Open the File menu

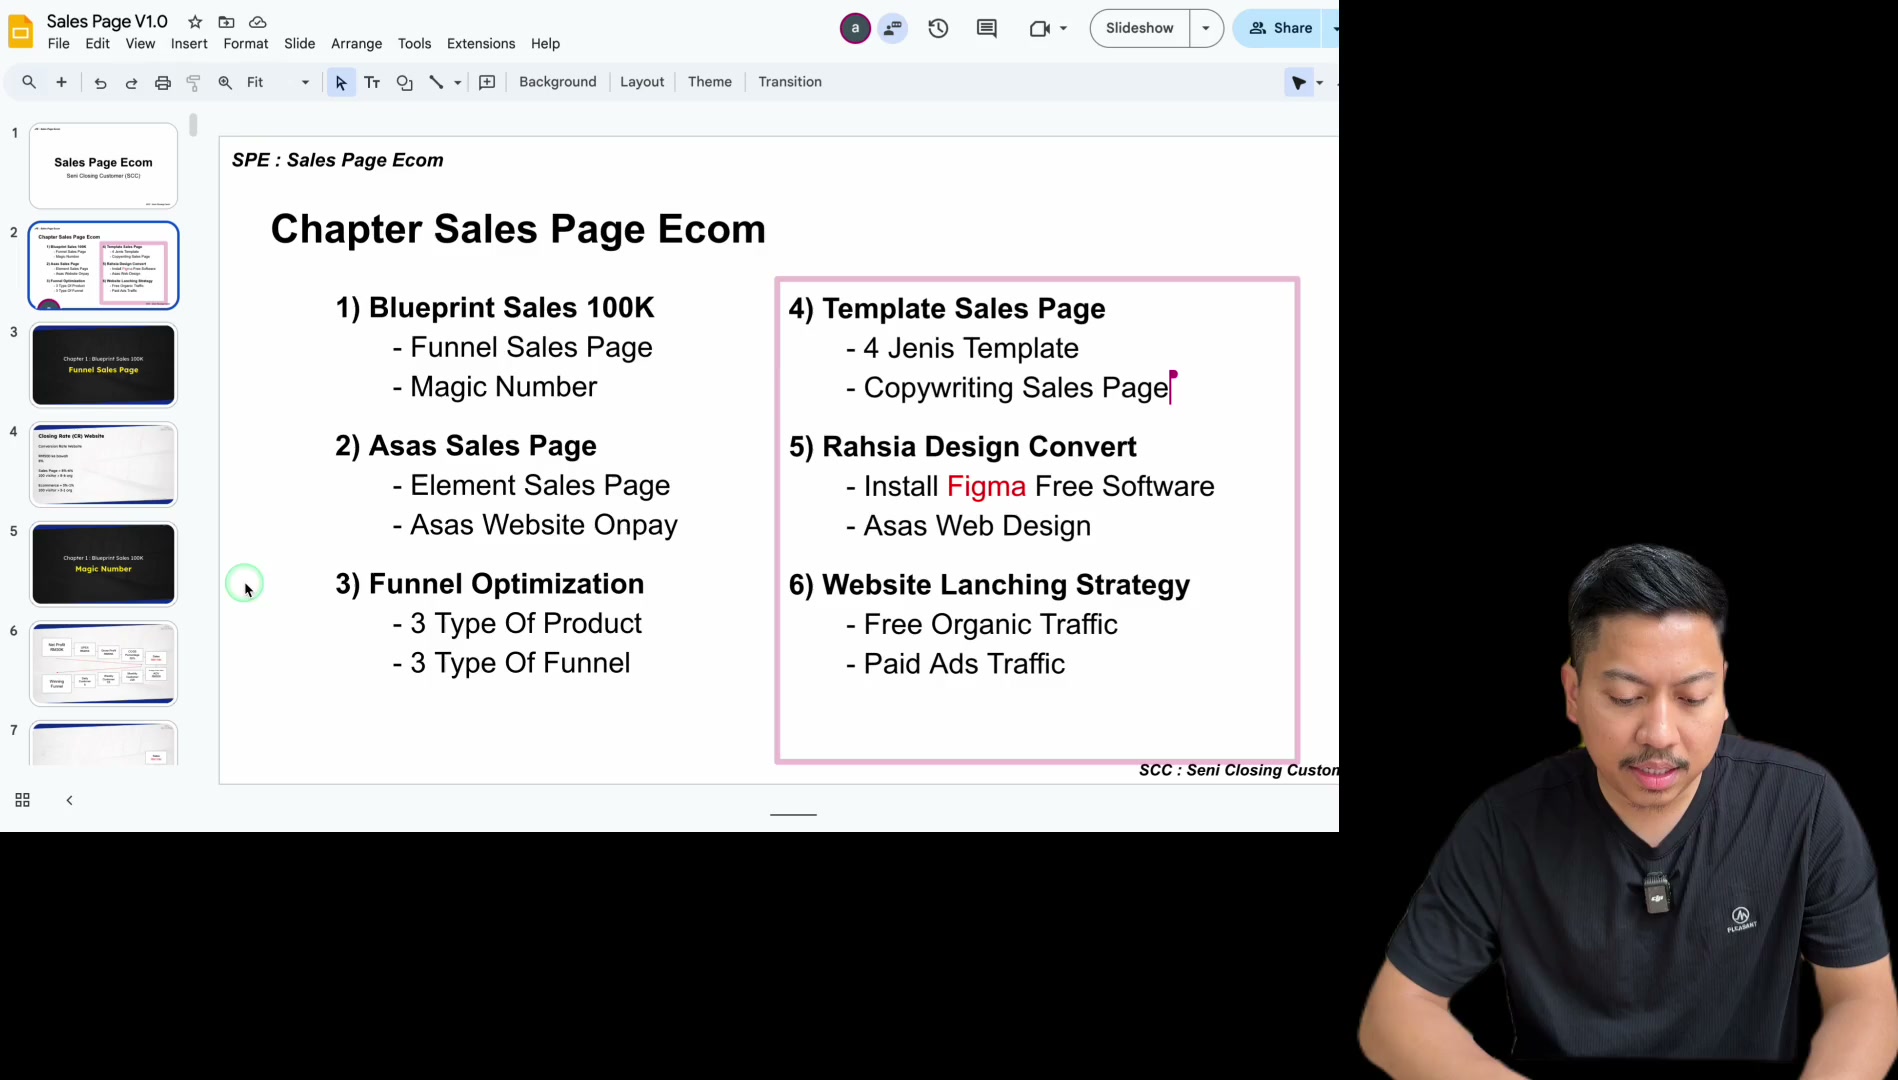click(59, 44)
